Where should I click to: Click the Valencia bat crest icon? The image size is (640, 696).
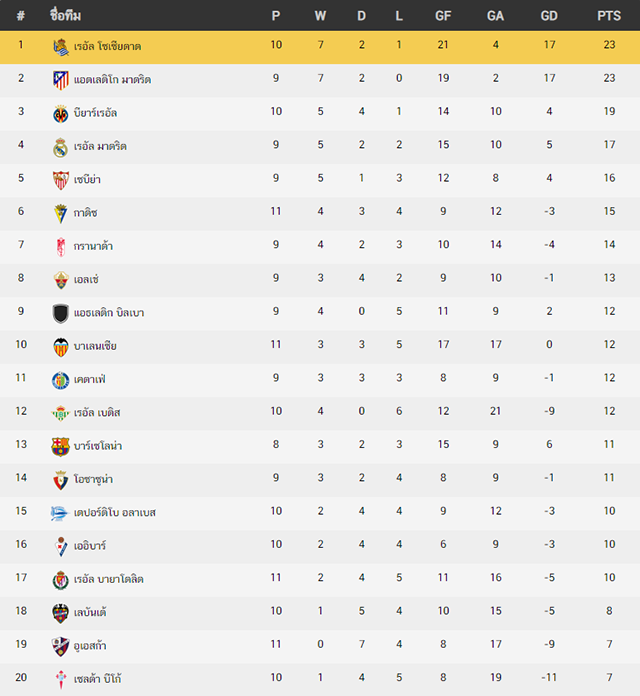pyautogui.click(x=61, y=347)
